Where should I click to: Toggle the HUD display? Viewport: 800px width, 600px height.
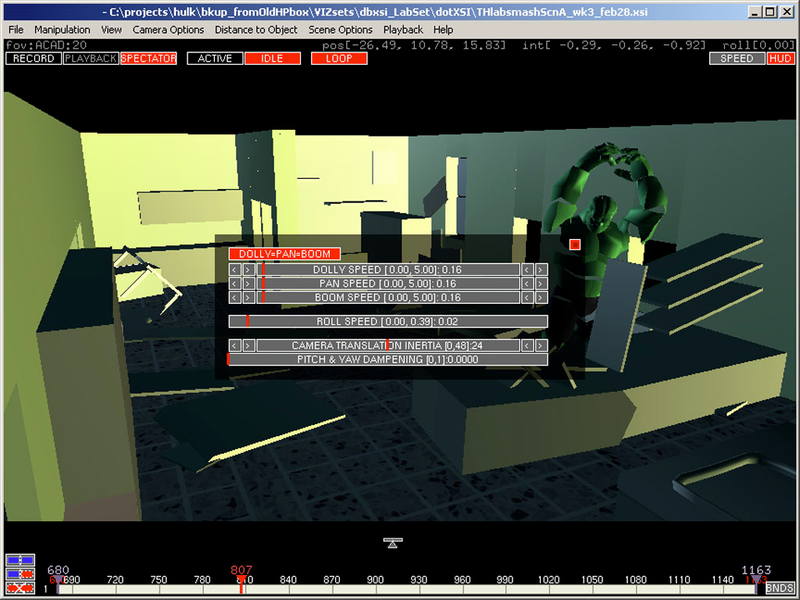(x=781, y=59)
